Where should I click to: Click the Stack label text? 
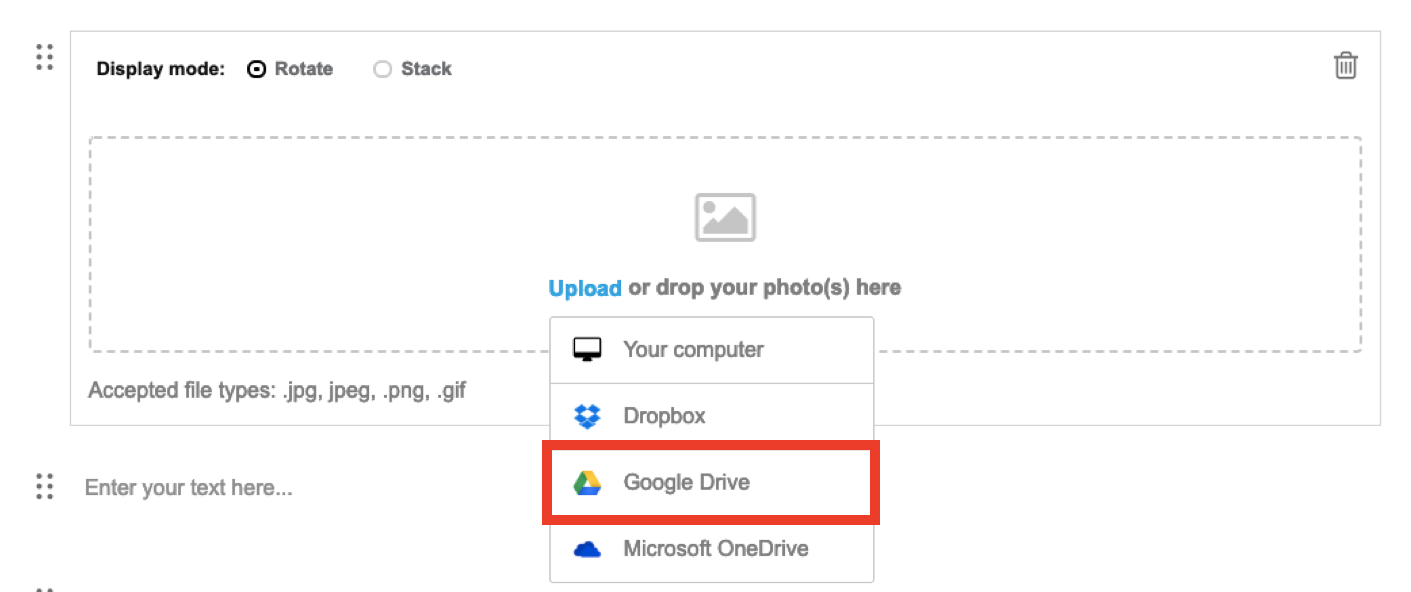click(426, 69)
